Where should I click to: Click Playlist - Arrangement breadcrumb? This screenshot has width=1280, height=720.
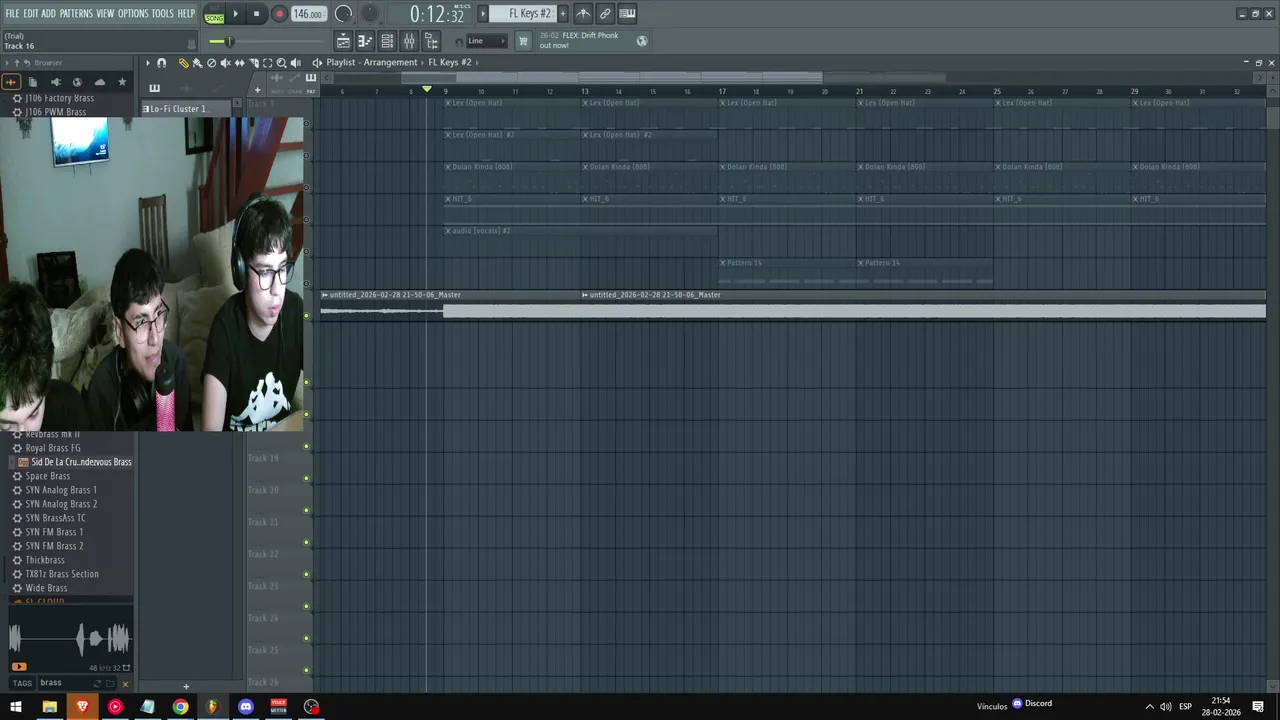(371, 62)
